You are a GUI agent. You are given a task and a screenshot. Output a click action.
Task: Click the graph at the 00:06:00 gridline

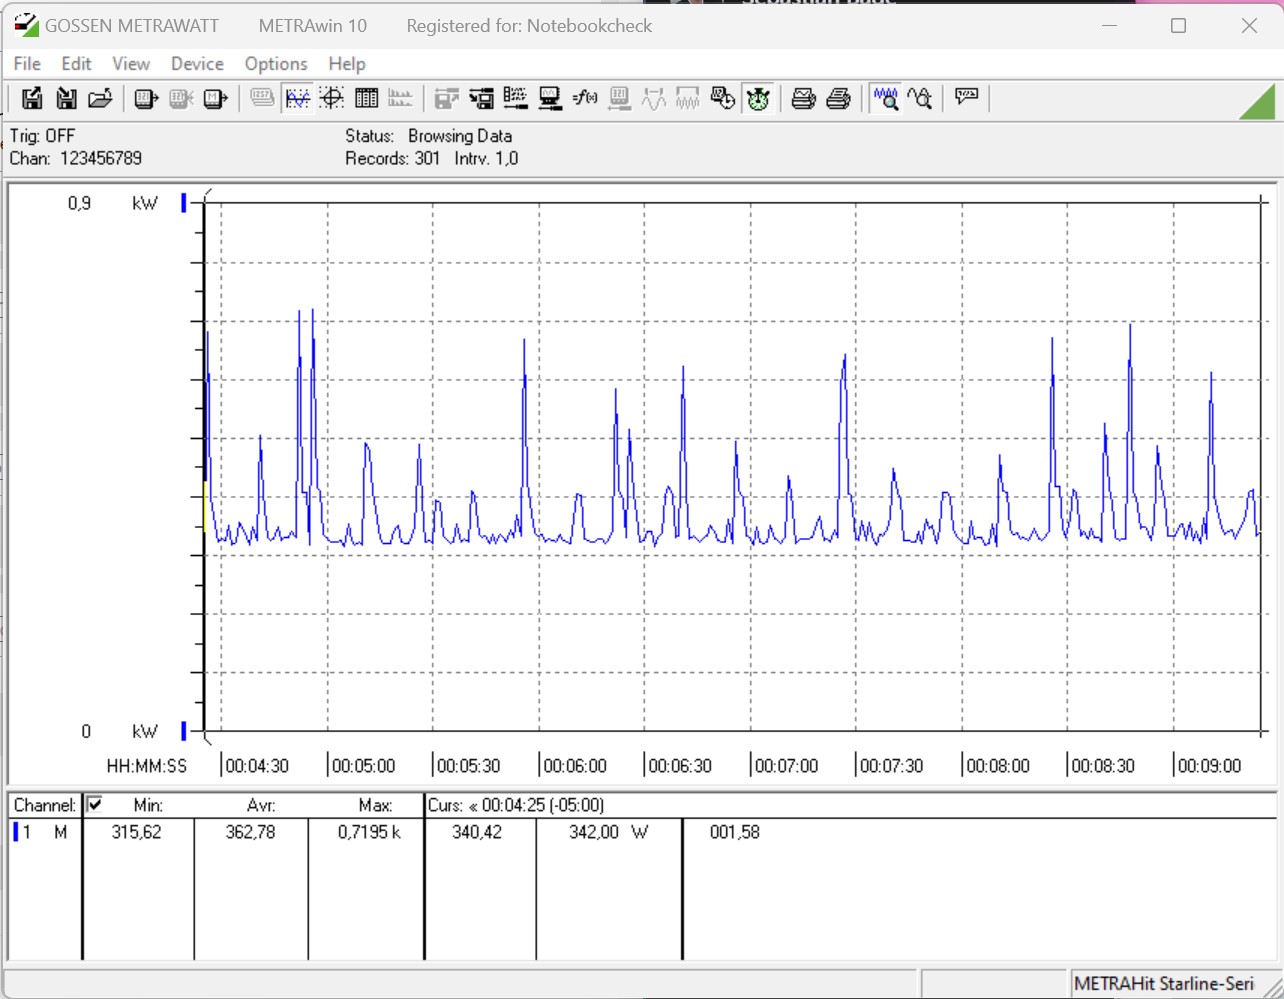click(539, 467)
